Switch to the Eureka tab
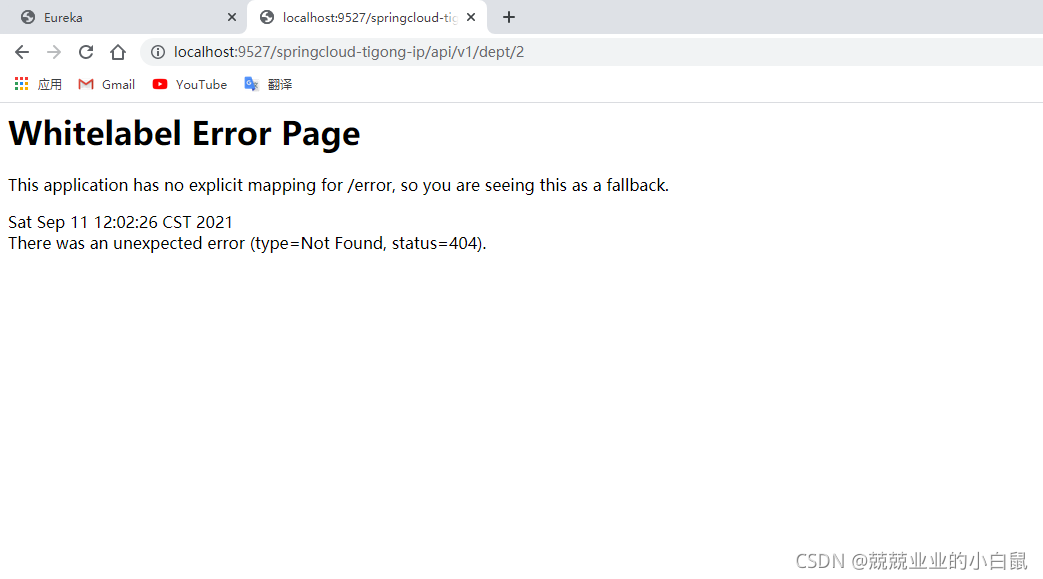 tap(124, 17)
